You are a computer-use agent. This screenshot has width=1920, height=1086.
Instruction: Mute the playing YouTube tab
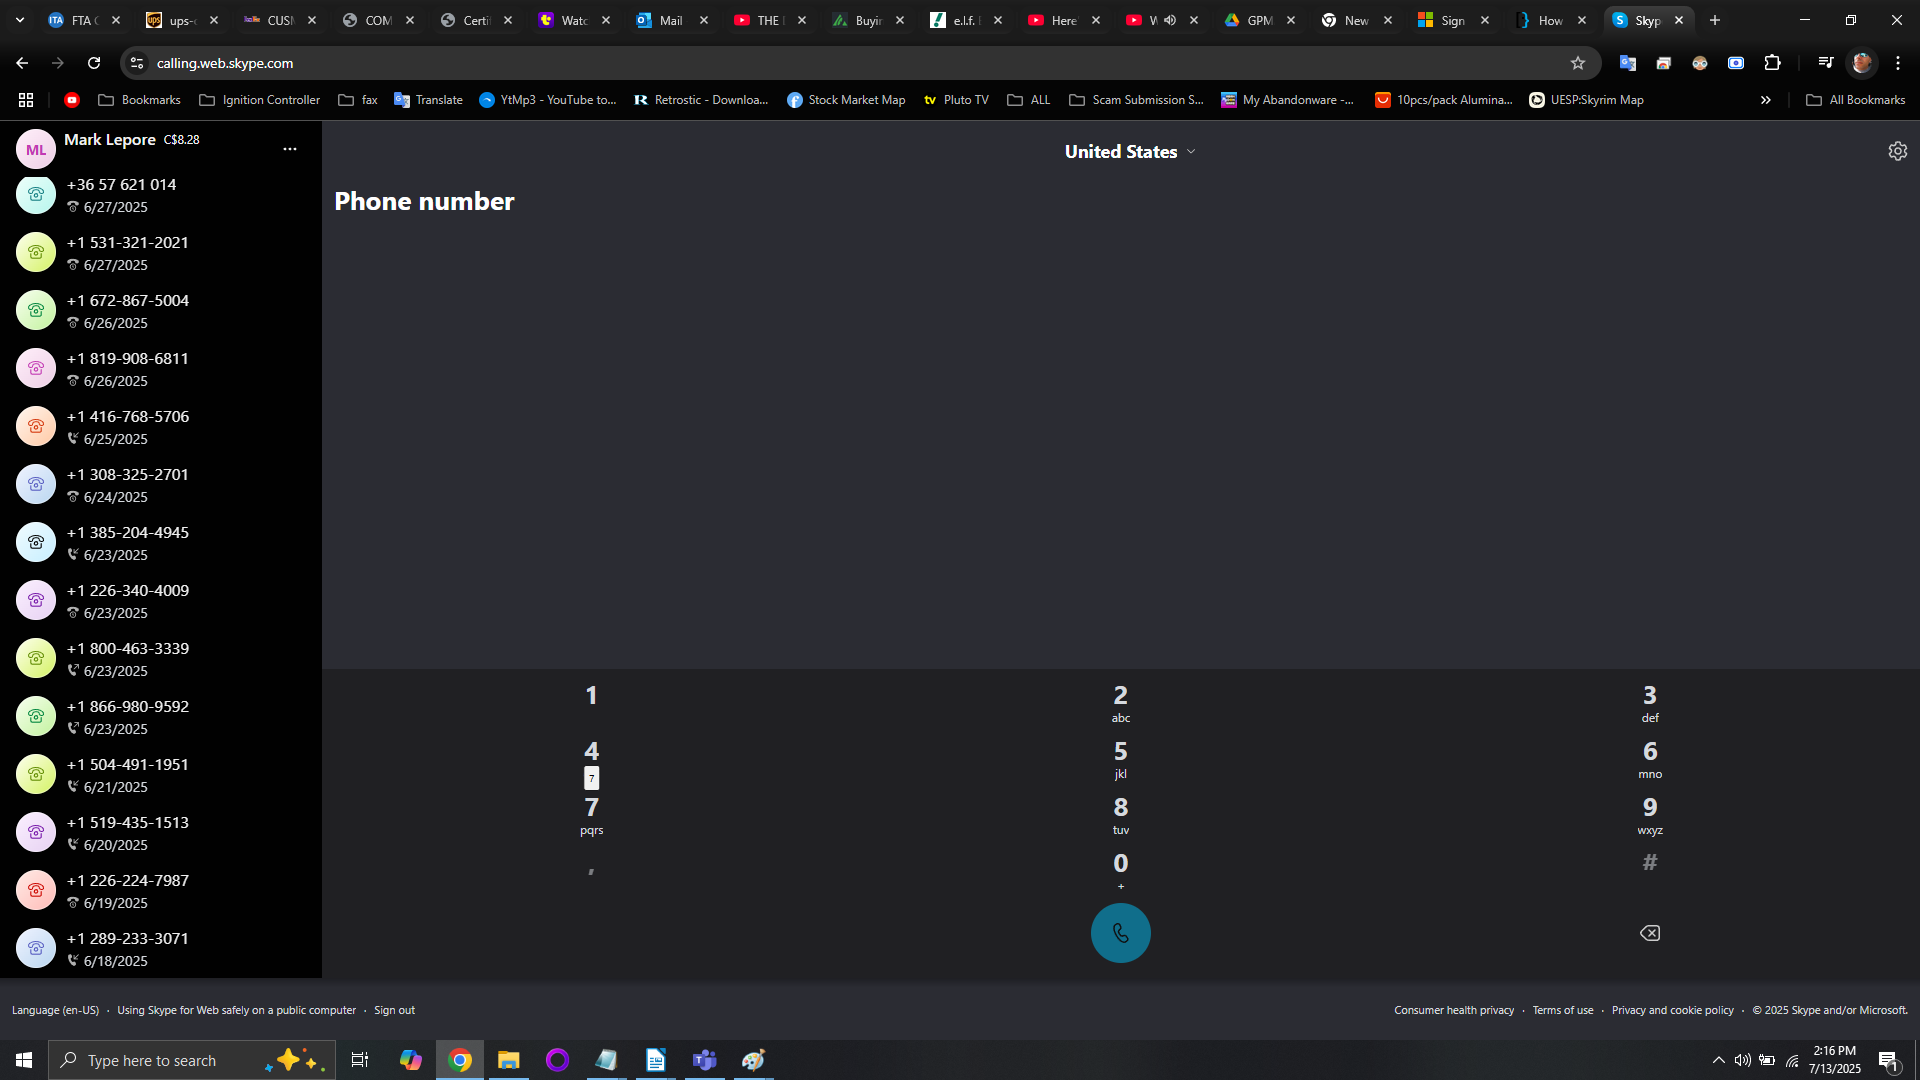point(1170,20)
